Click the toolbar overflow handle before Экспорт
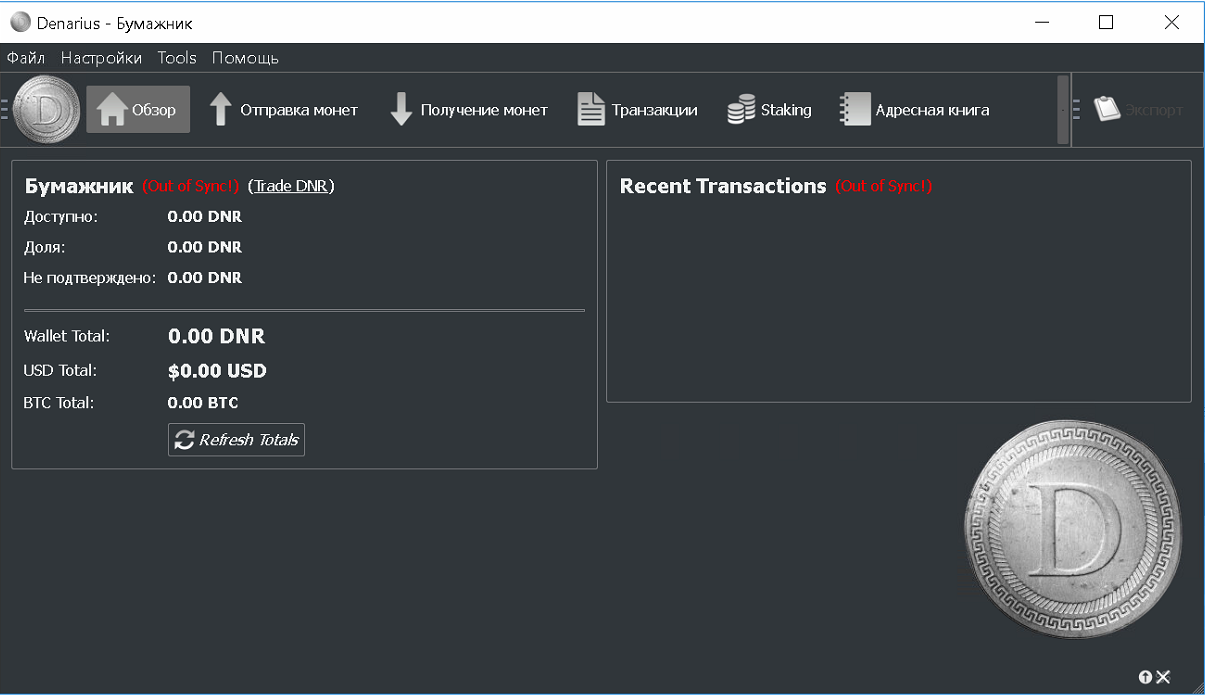This screenshot has width=1205, height=695. (1063, 110)
